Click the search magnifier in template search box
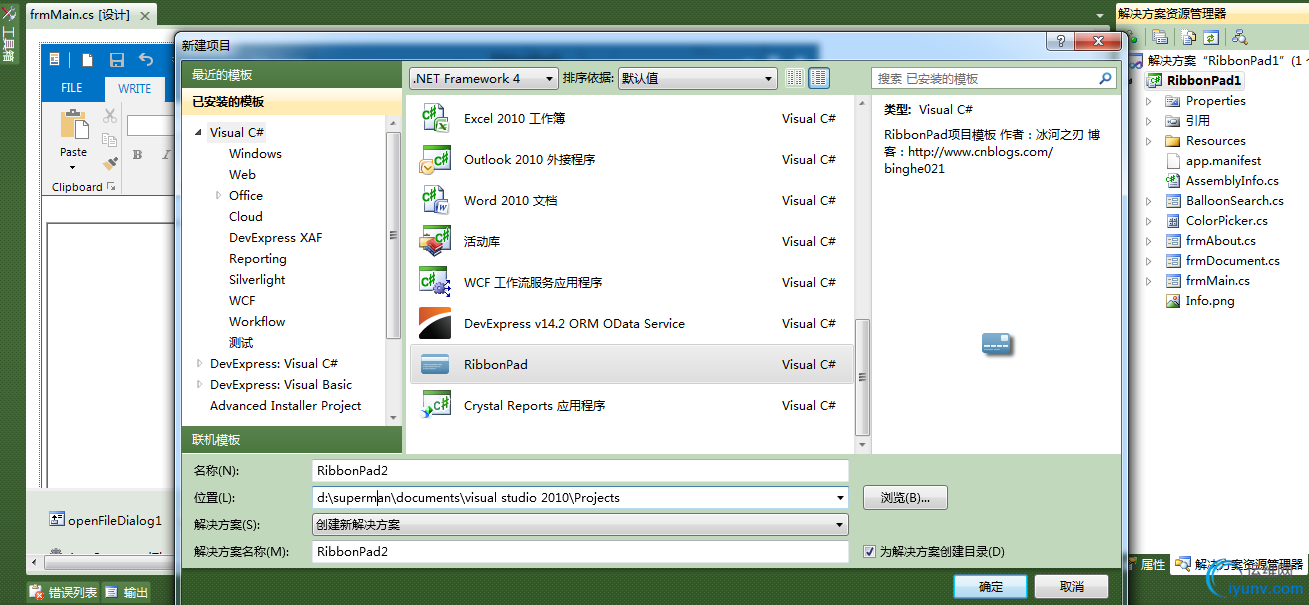1309x605 pixels. 1105,78
